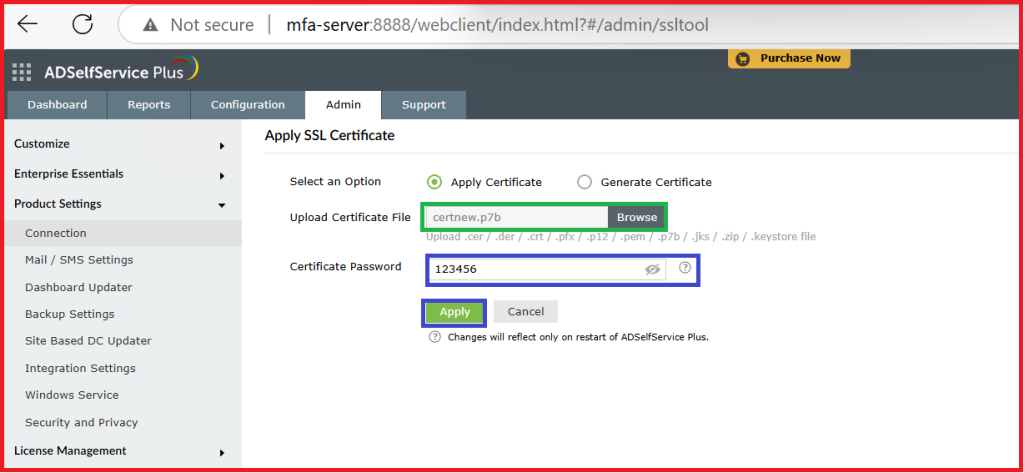Open Mail / SMS Settings in sidebar
The height and width of the screenshot is (473, 1024).
tap(79, 260)
